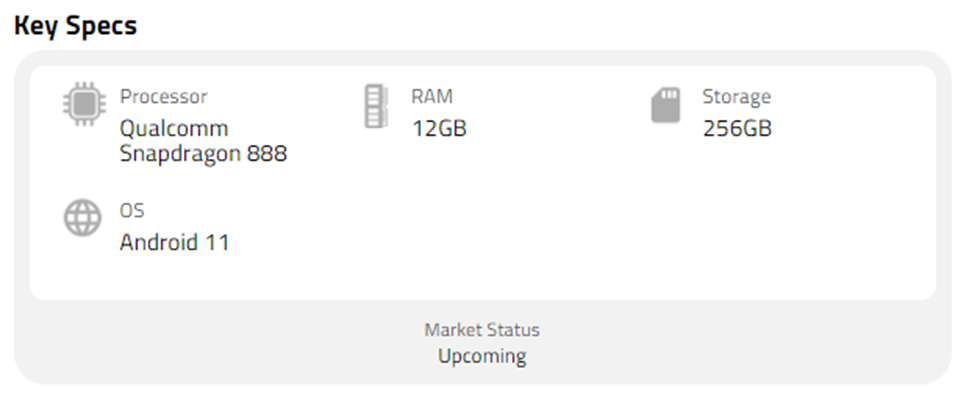Click the Processor label

pos(164,96)
